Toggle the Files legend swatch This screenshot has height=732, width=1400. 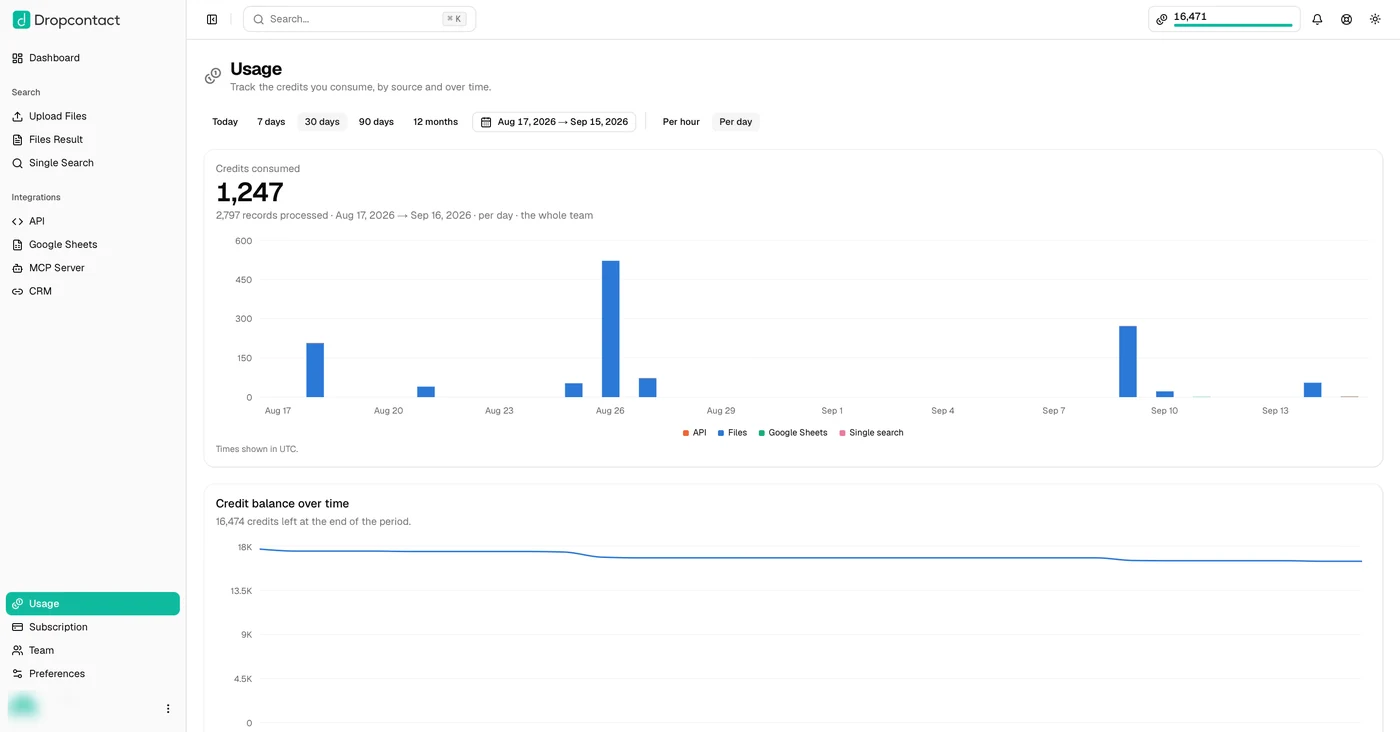click(x=721, y=433)
